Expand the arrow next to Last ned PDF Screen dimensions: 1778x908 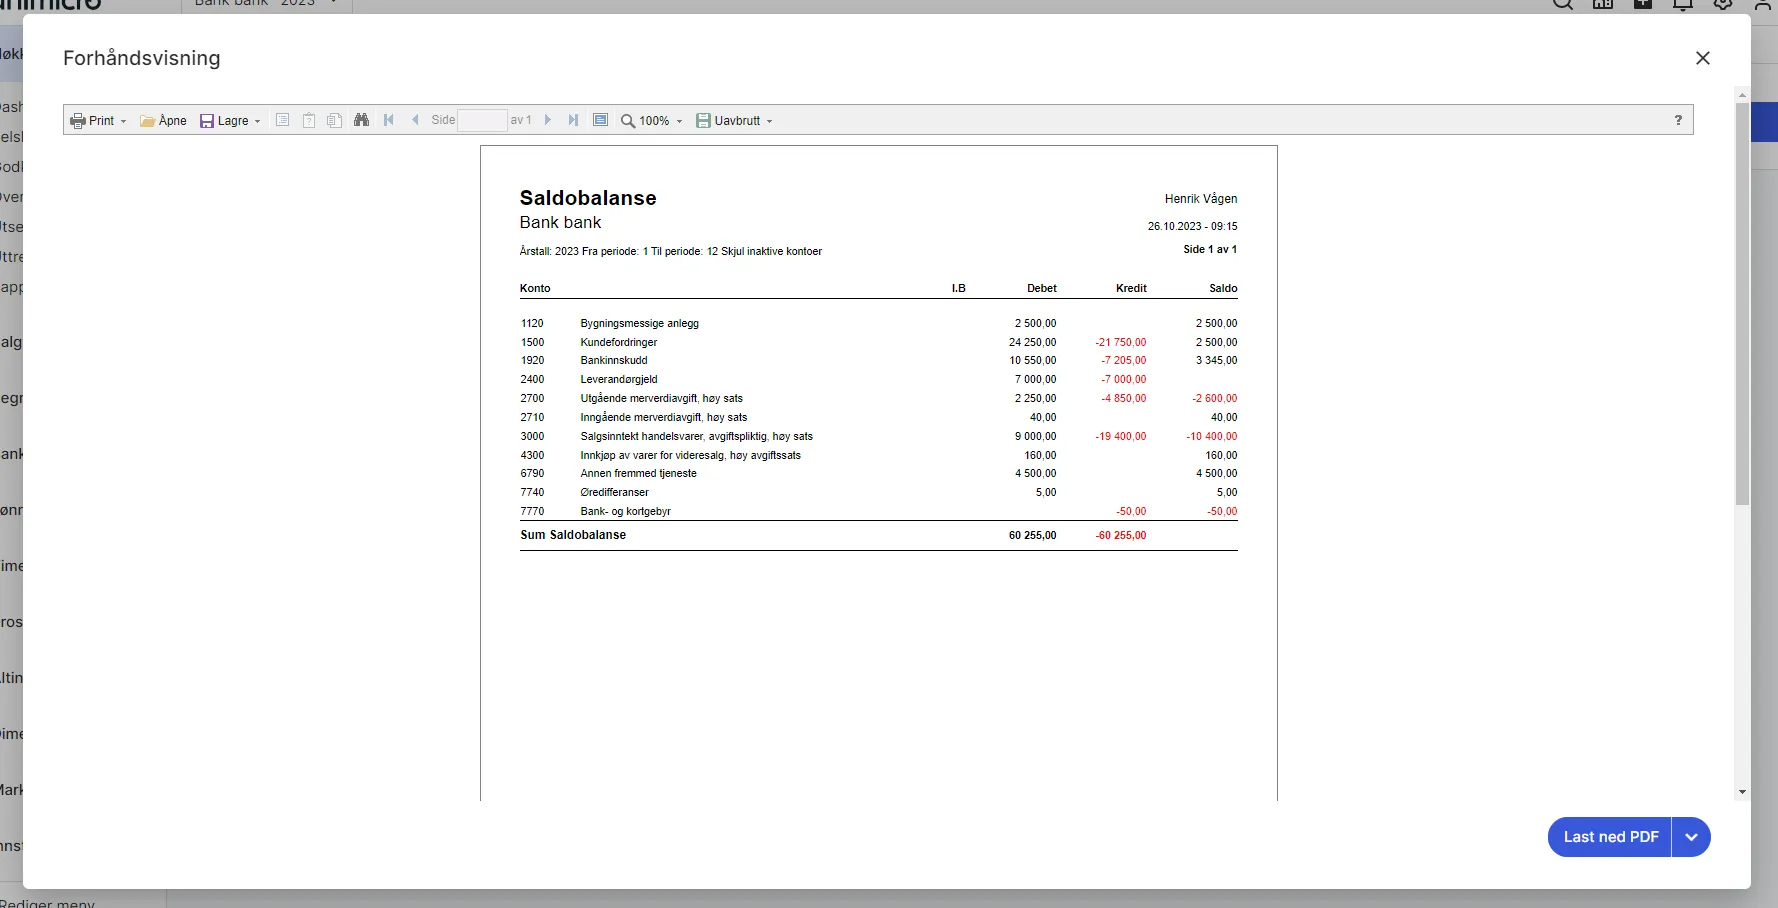pyautogui.click(x=1691, y=837)
